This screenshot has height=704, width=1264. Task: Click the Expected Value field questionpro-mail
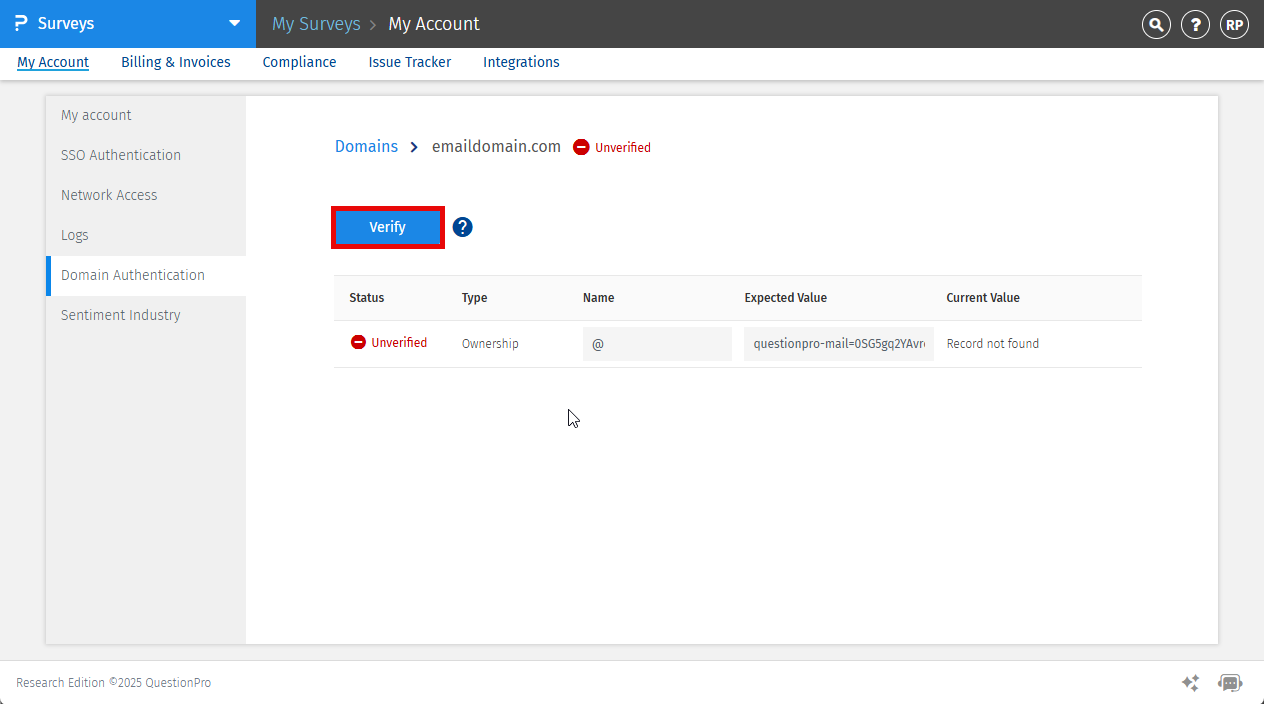point(838,343)
